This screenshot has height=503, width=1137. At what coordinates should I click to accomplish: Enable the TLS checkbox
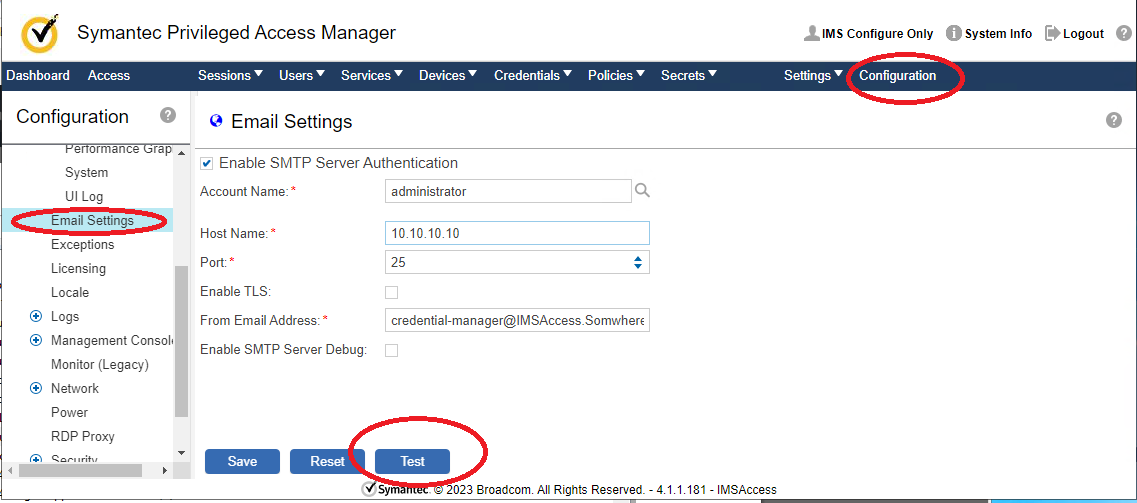click(392, 292)
